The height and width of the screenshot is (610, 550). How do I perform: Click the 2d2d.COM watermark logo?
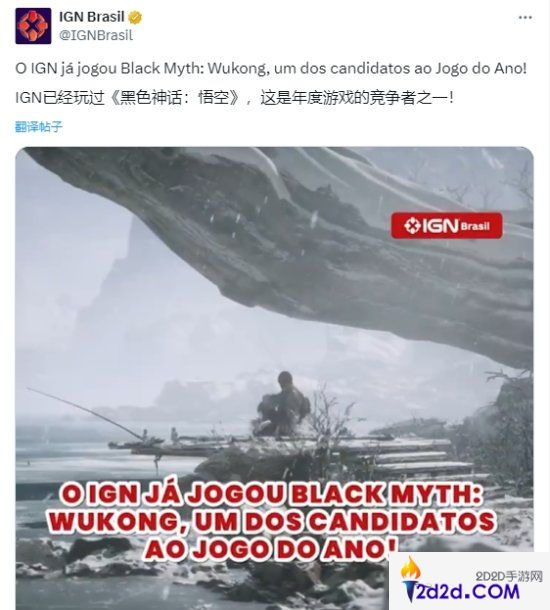[469, 581]
